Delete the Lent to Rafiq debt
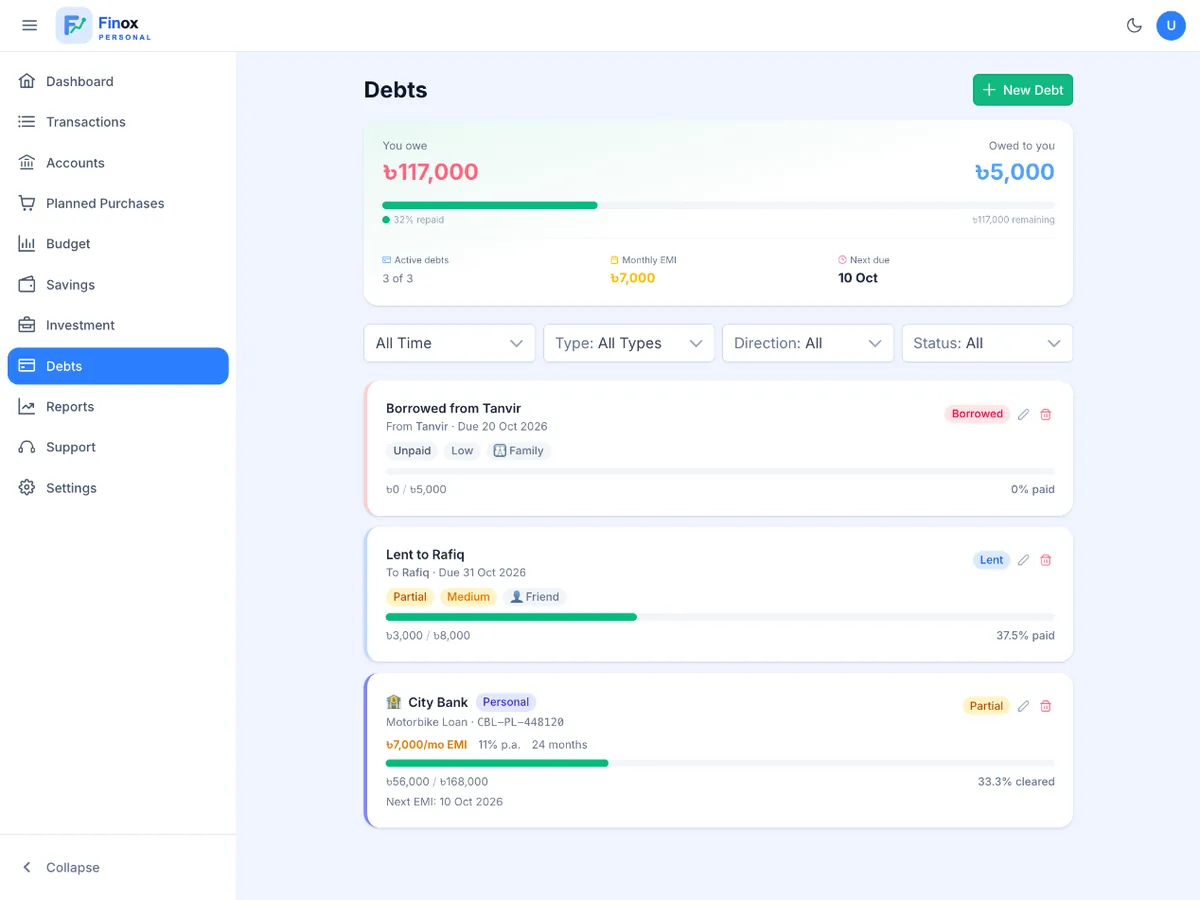Screen dimensions: 1200x900 tap(1046, 560)
